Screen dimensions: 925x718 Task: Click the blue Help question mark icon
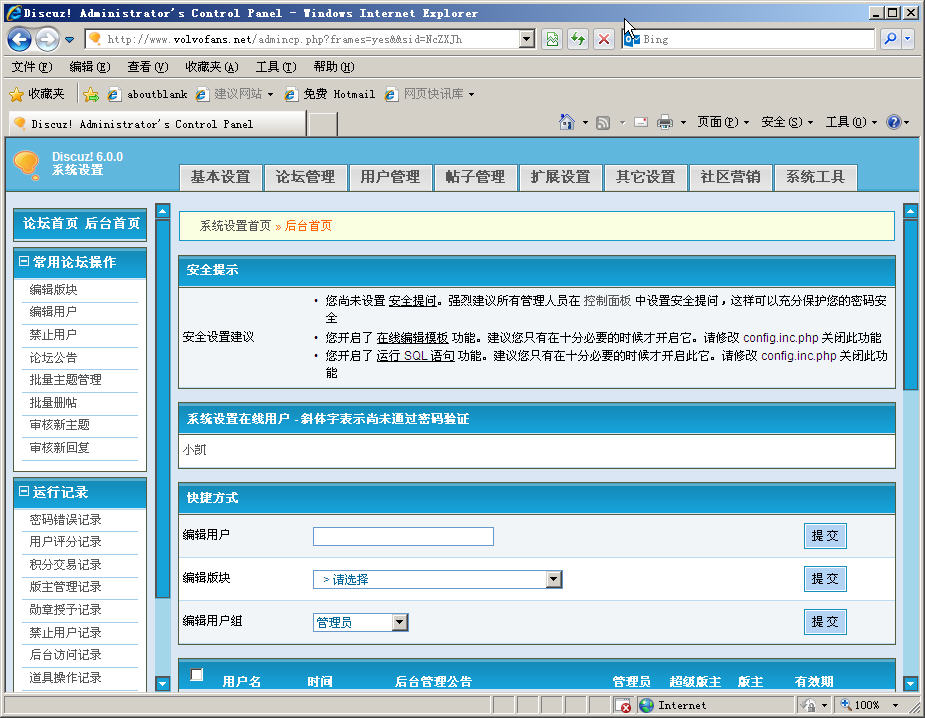[x=894, y=122]
